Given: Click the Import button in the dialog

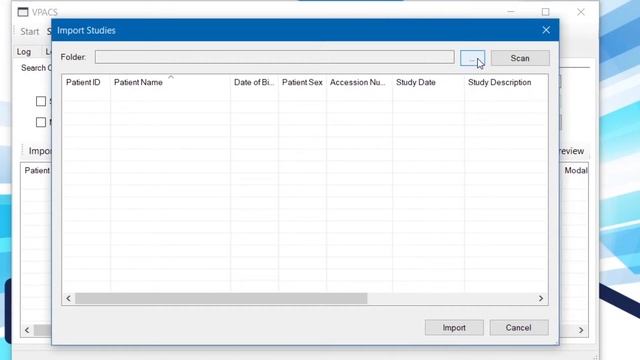Looking at the screenshot, I should [454, 327].
